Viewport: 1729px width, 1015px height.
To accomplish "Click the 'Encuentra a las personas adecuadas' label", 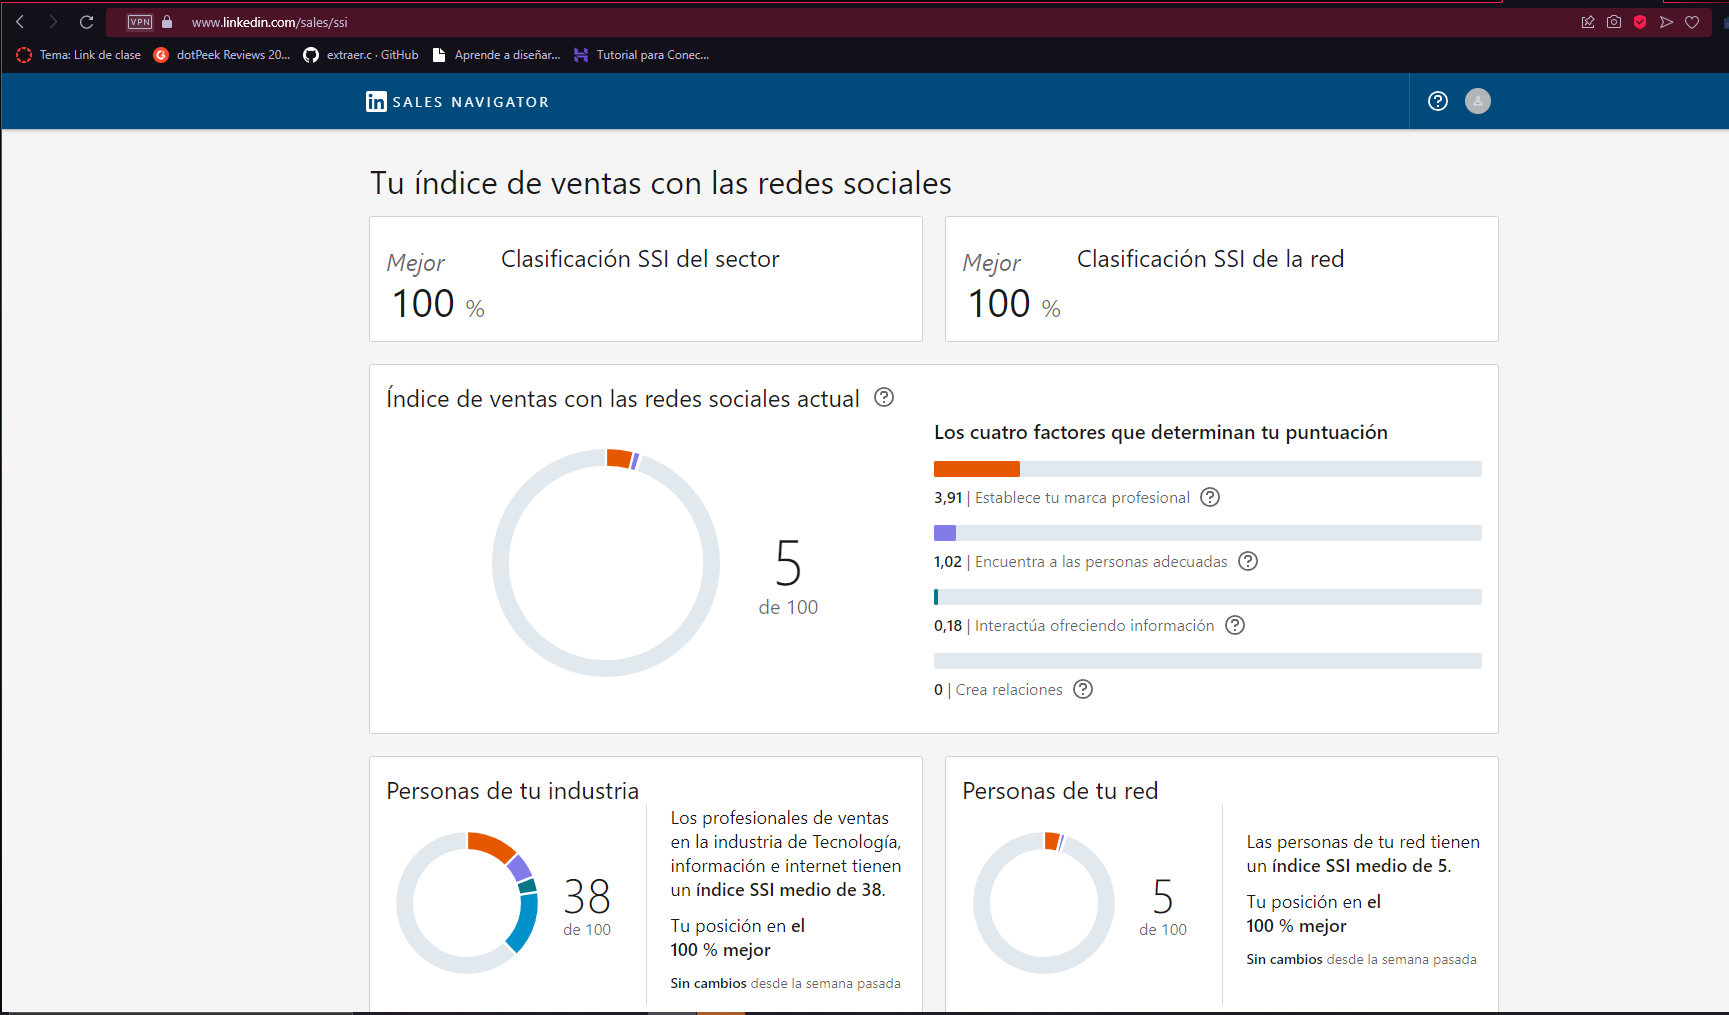I will [1101, 561].
